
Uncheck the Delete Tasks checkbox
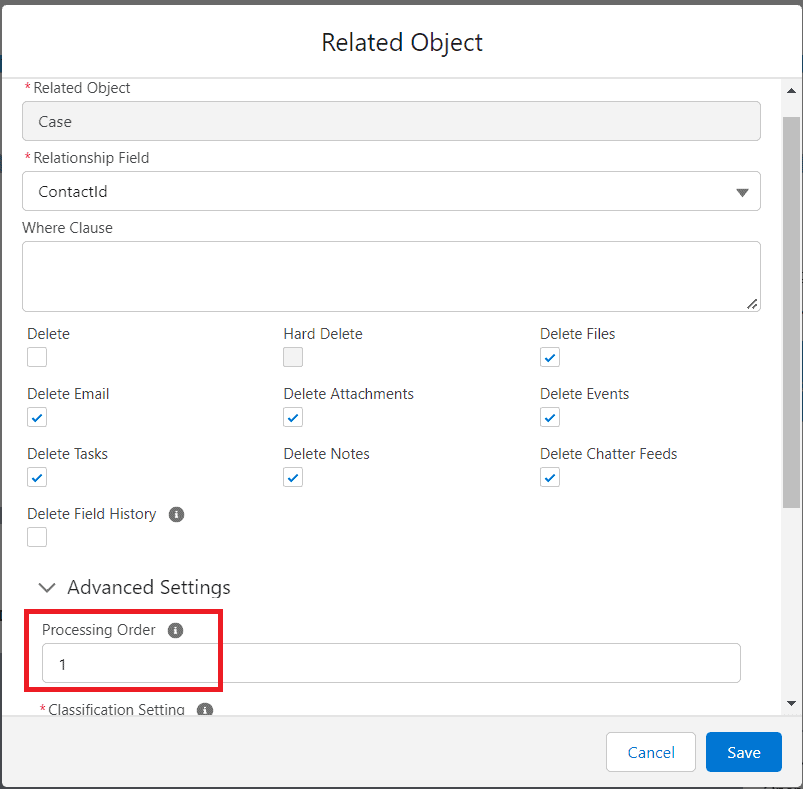click(37, 477)
